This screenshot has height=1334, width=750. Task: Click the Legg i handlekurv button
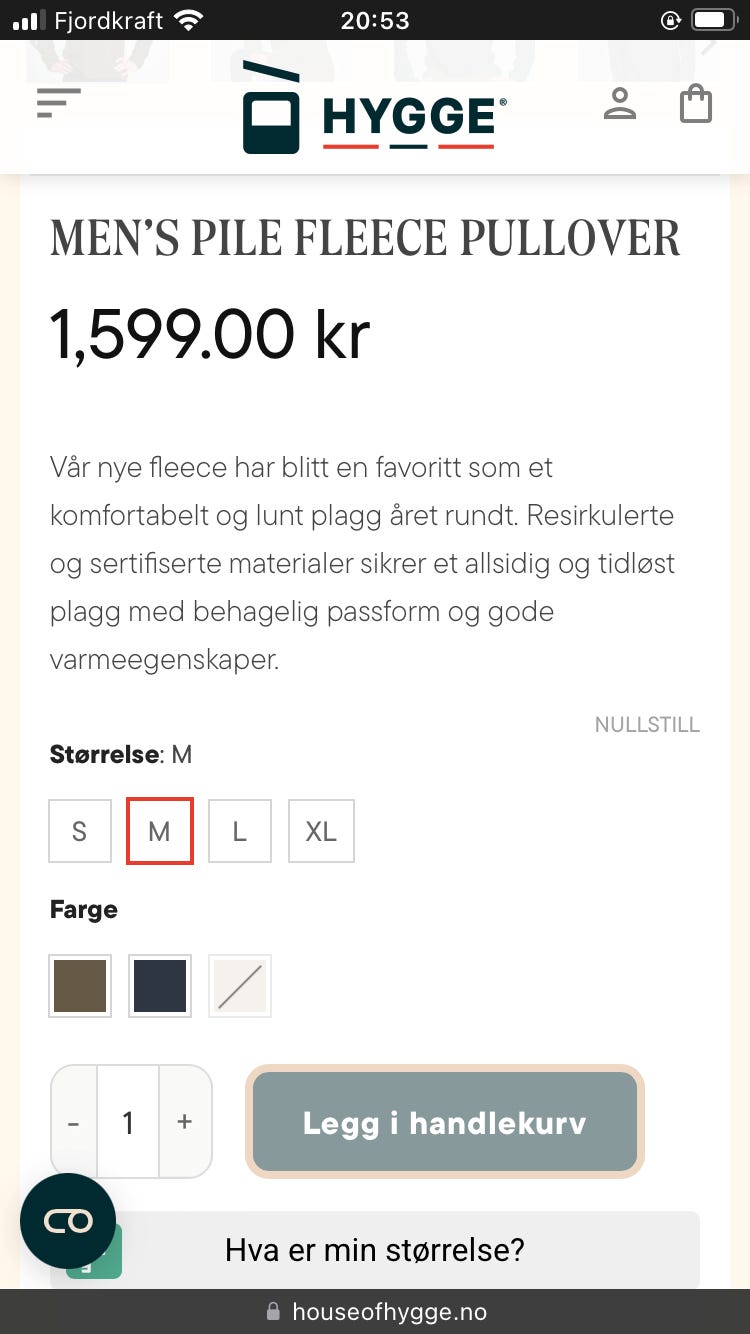tap(444, 1122)
